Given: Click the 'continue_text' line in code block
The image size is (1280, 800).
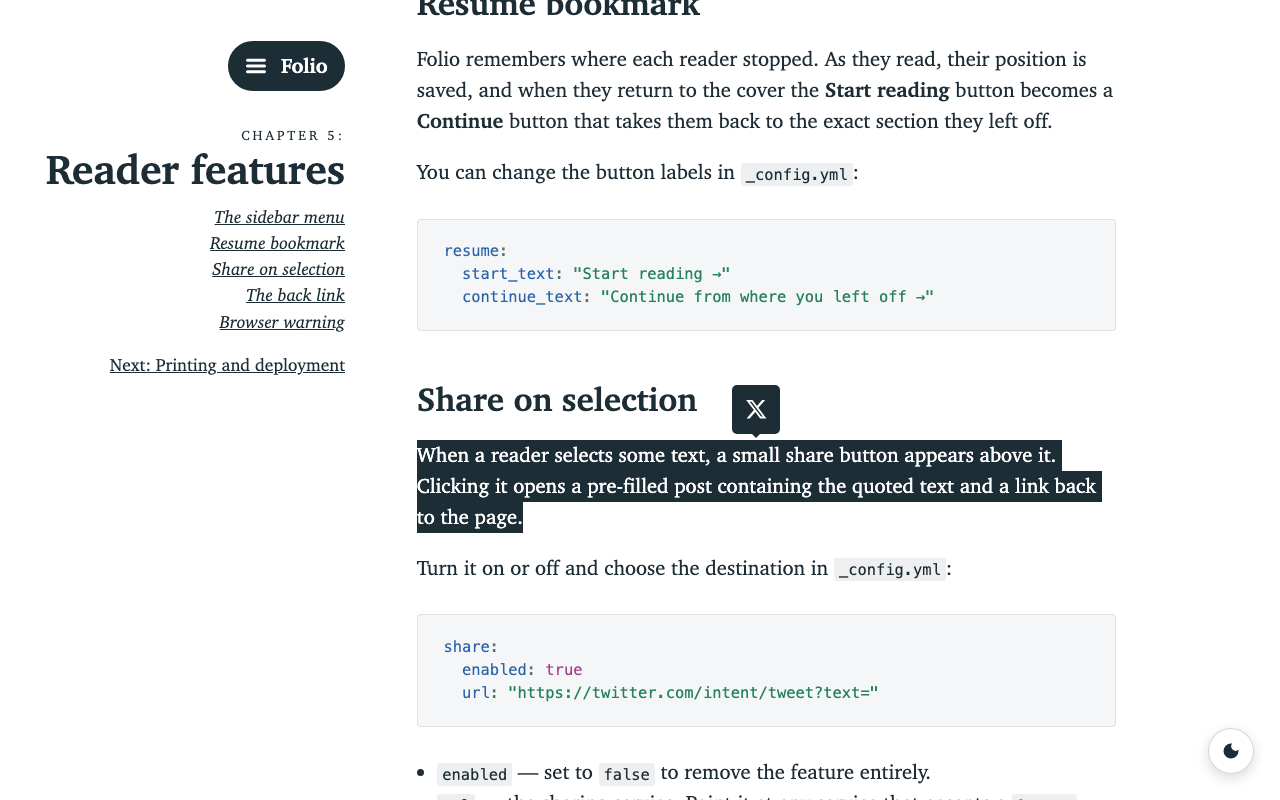Looking at the screenshot, I should click(x=698, y=296).
